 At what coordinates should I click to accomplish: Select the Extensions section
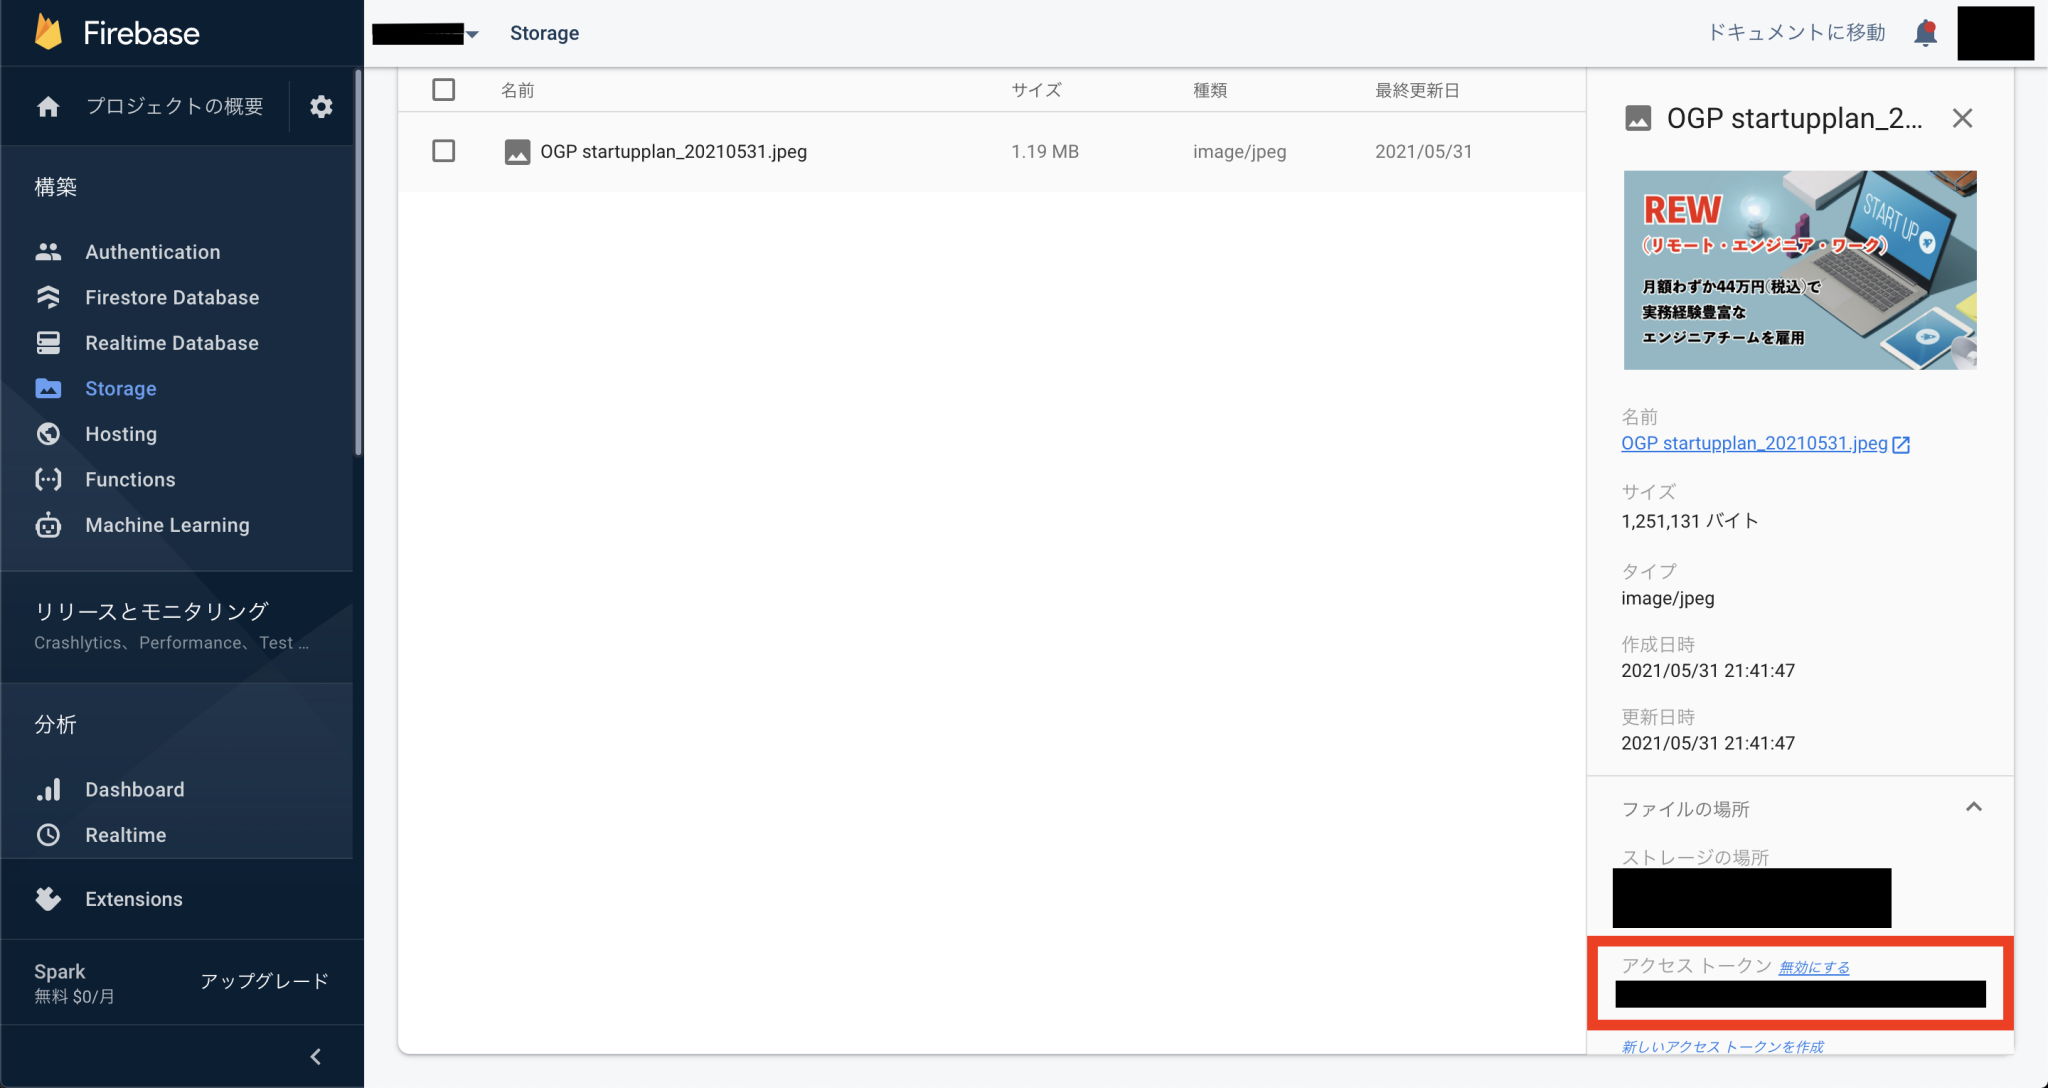coord(132,899)
